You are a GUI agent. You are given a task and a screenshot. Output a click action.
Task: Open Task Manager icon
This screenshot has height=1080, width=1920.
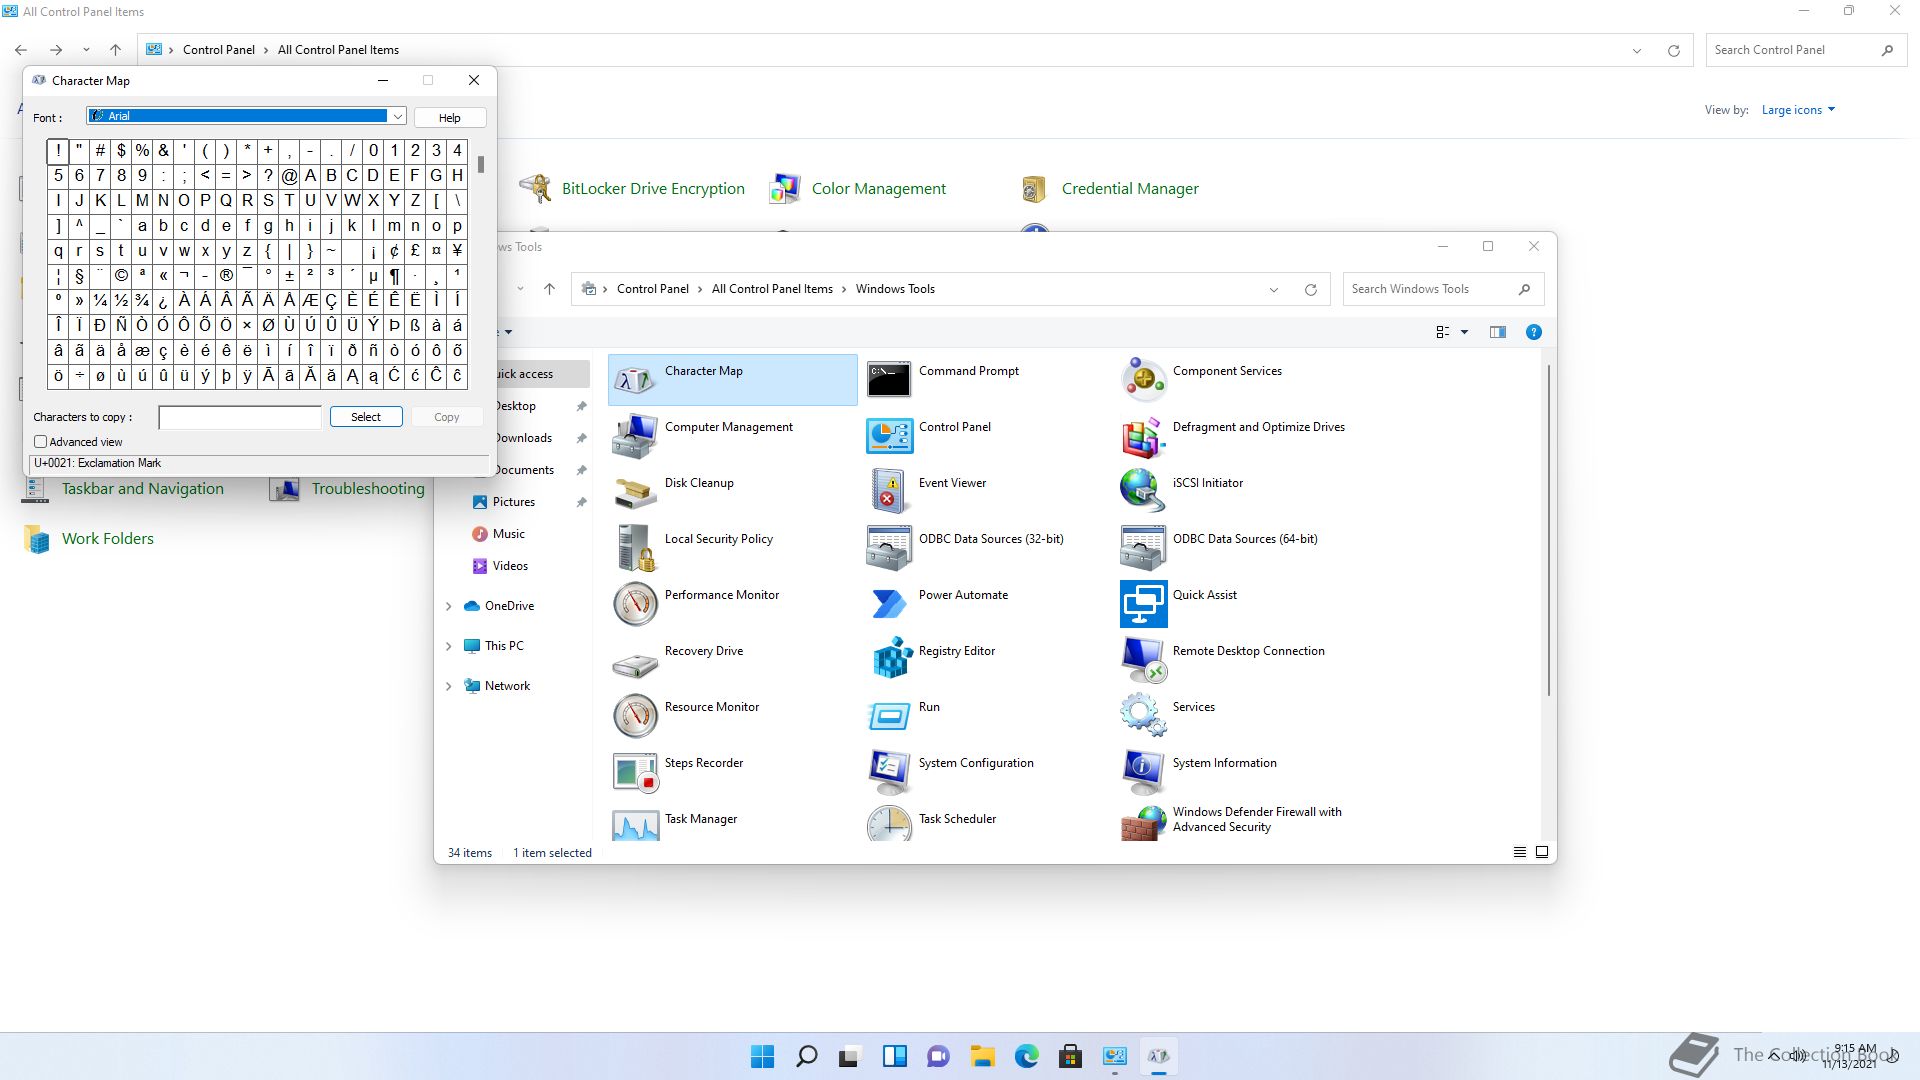pos(635,823)
